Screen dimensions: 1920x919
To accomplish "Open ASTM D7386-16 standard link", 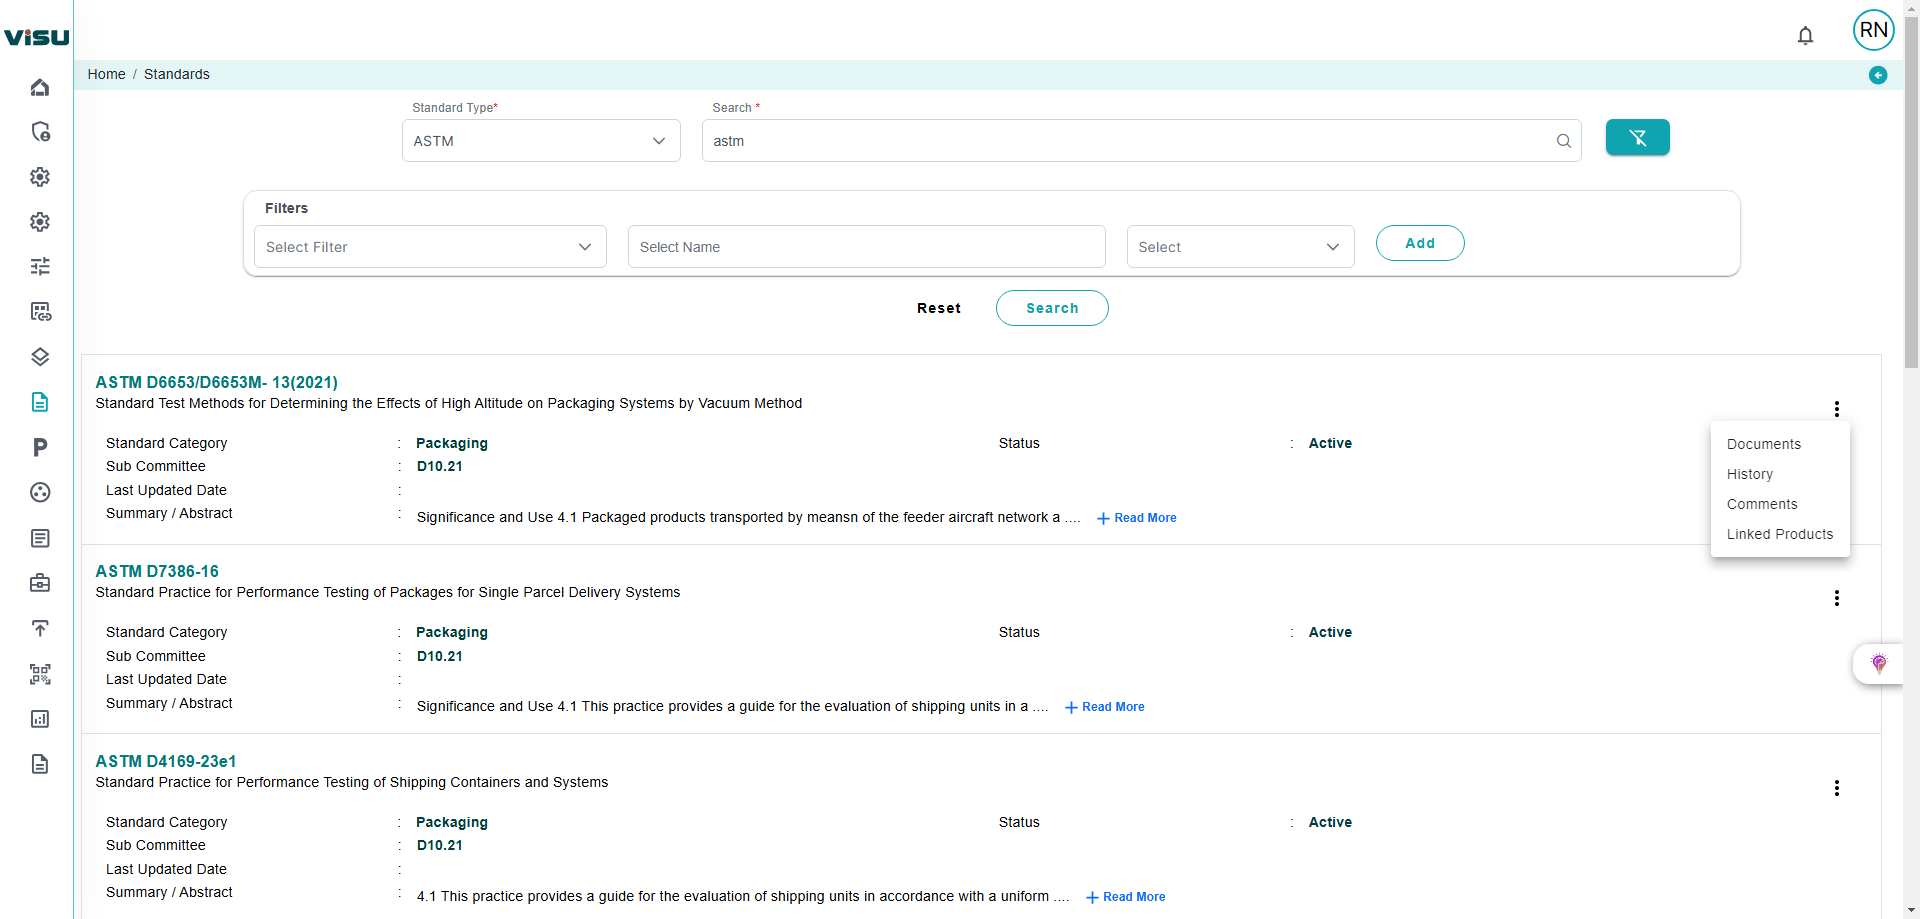I will click(x=157, y=571).
